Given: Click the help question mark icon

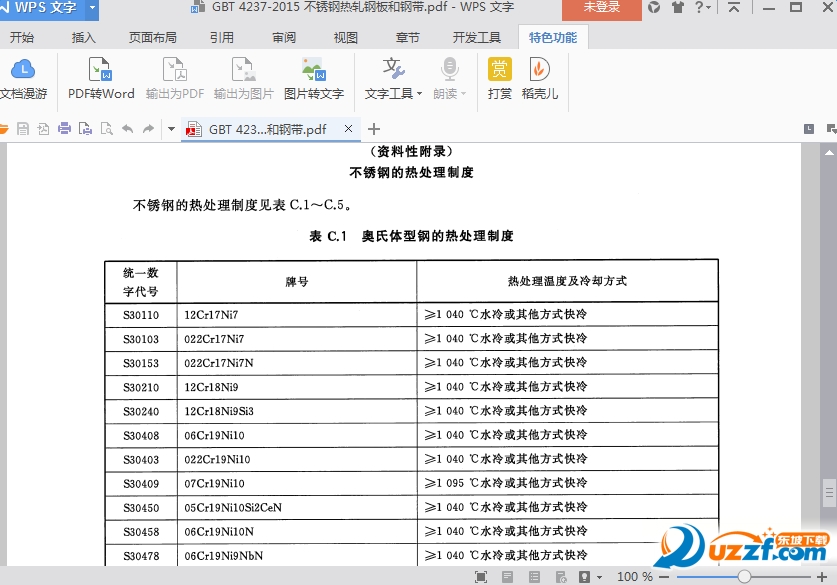Looking at the screenshot, I should [699, 7].
